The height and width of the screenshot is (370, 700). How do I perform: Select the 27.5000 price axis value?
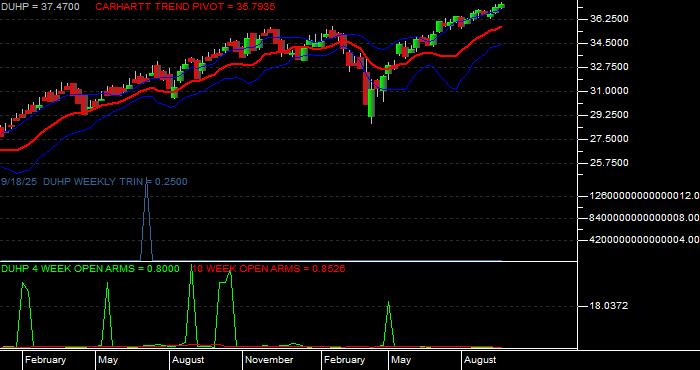tap(609, 139)
